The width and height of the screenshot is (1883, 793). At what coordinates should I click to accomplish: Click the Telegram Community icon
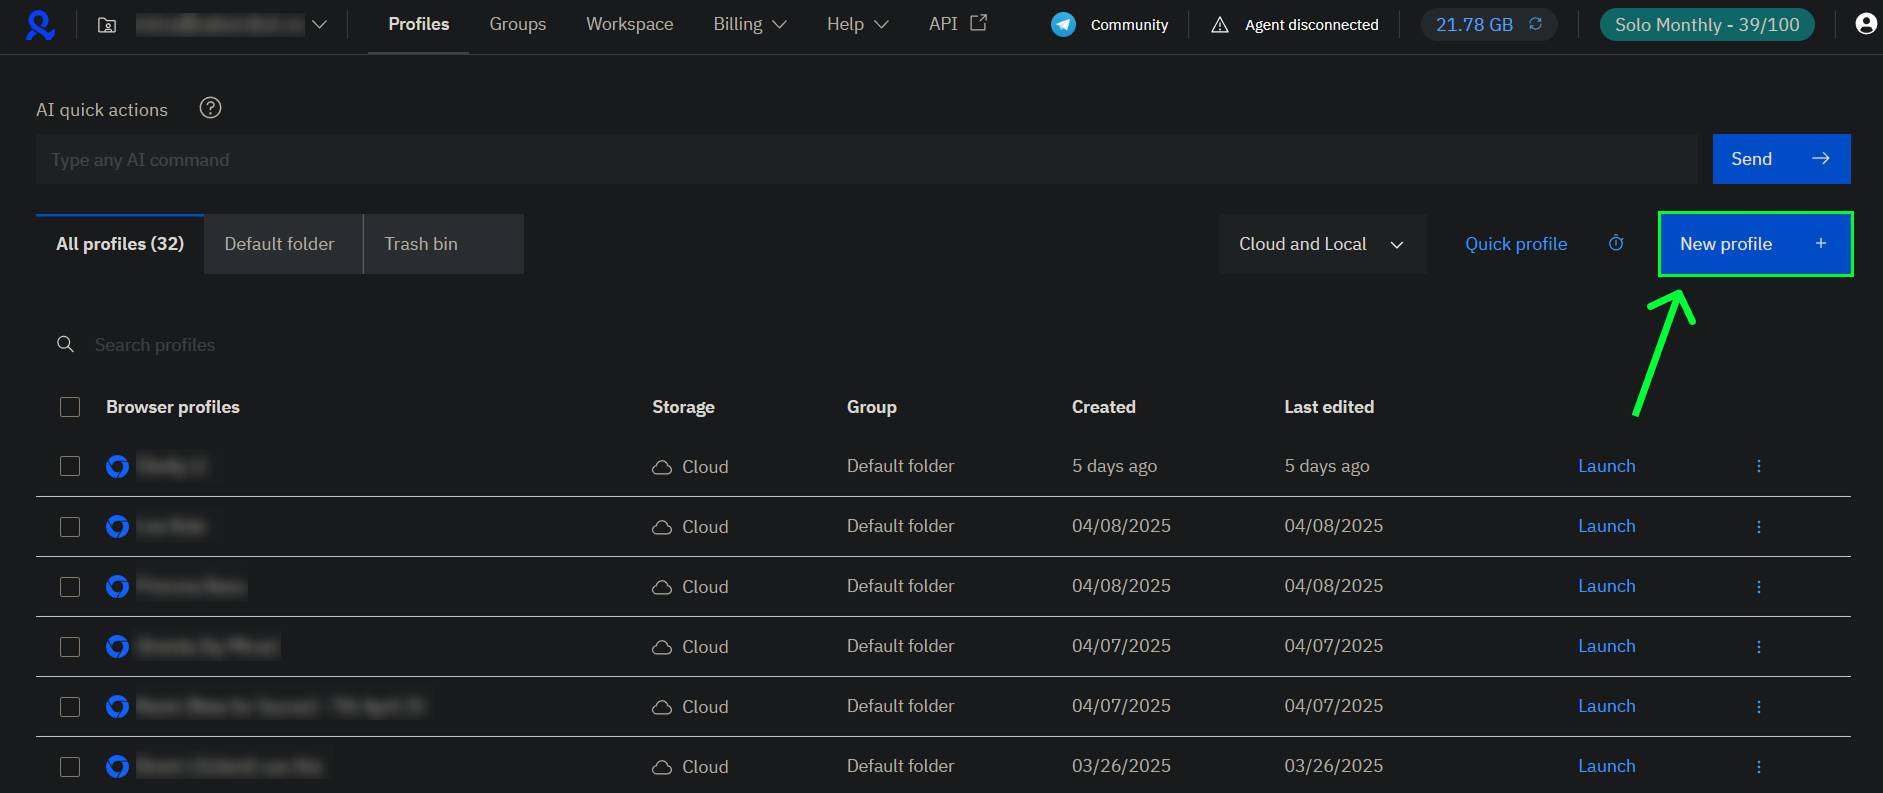click(x=1064, y=24)
